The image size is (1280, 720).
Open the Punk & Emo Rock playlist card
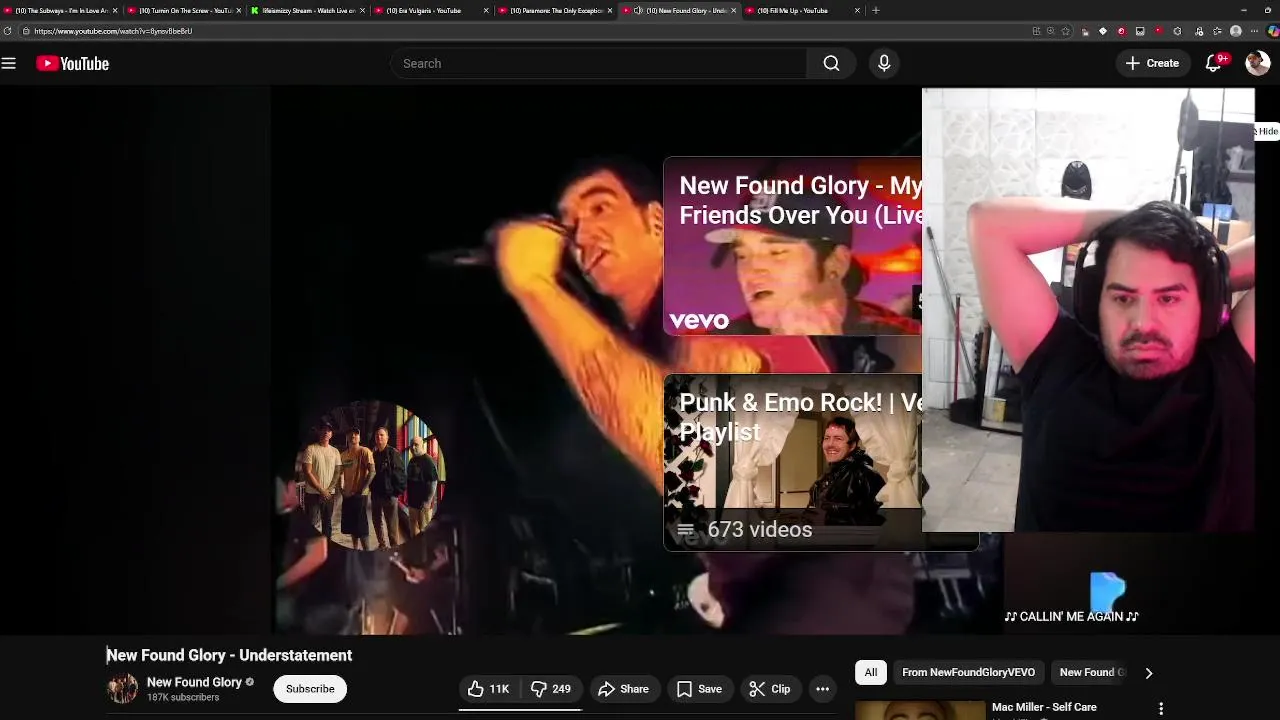793,462
